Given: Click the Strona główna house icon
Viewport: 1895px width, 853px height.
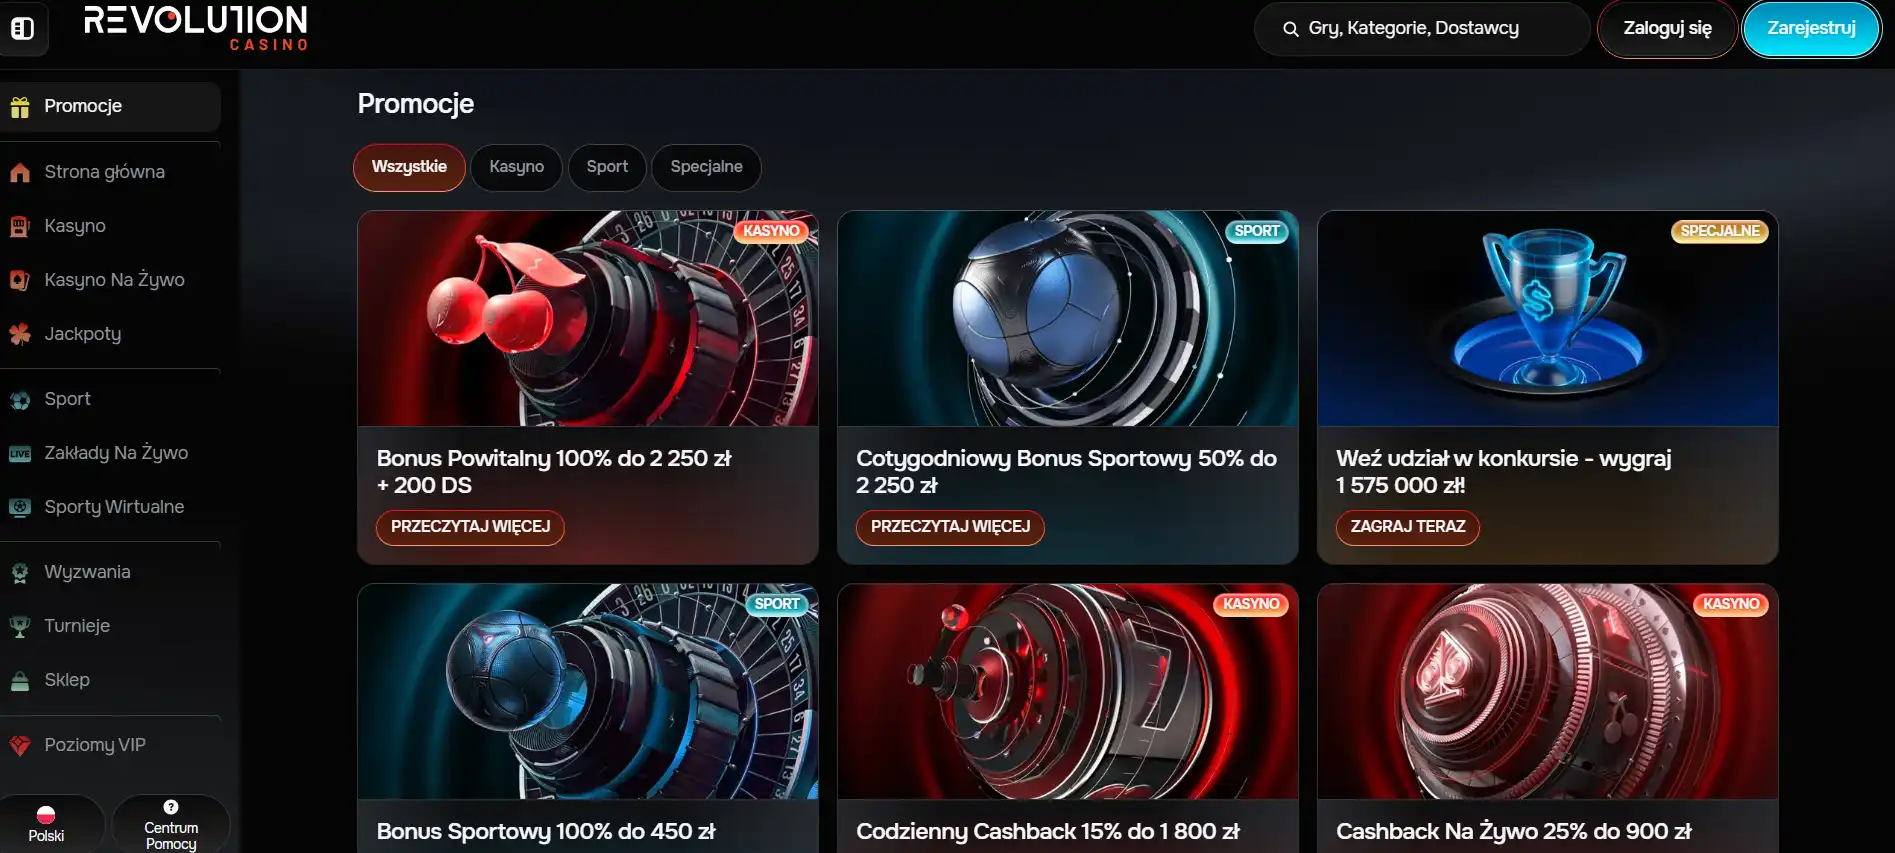Looking at the screenshot, I should point(20,173).
